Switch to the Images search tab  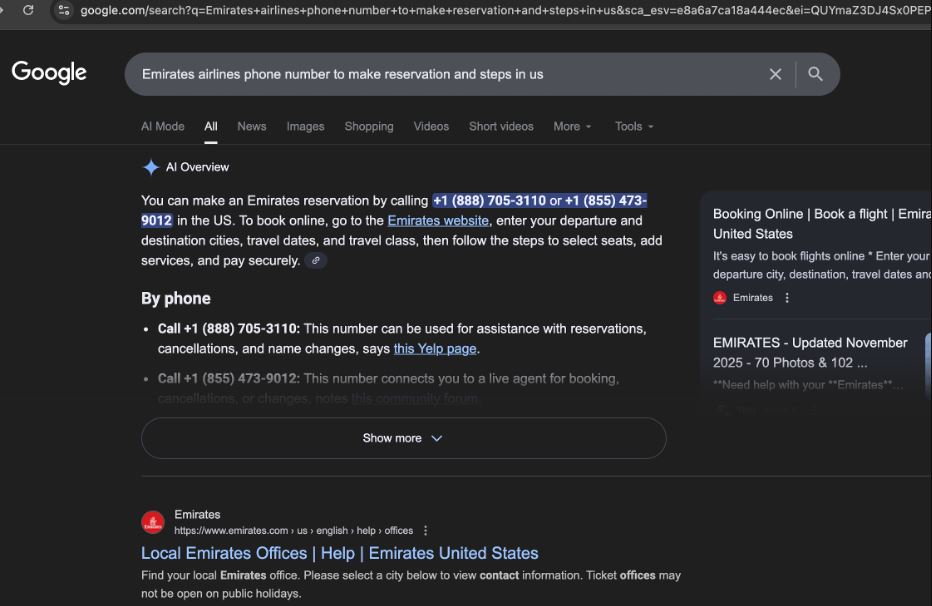pyautogui.click(x=305, y=126)
